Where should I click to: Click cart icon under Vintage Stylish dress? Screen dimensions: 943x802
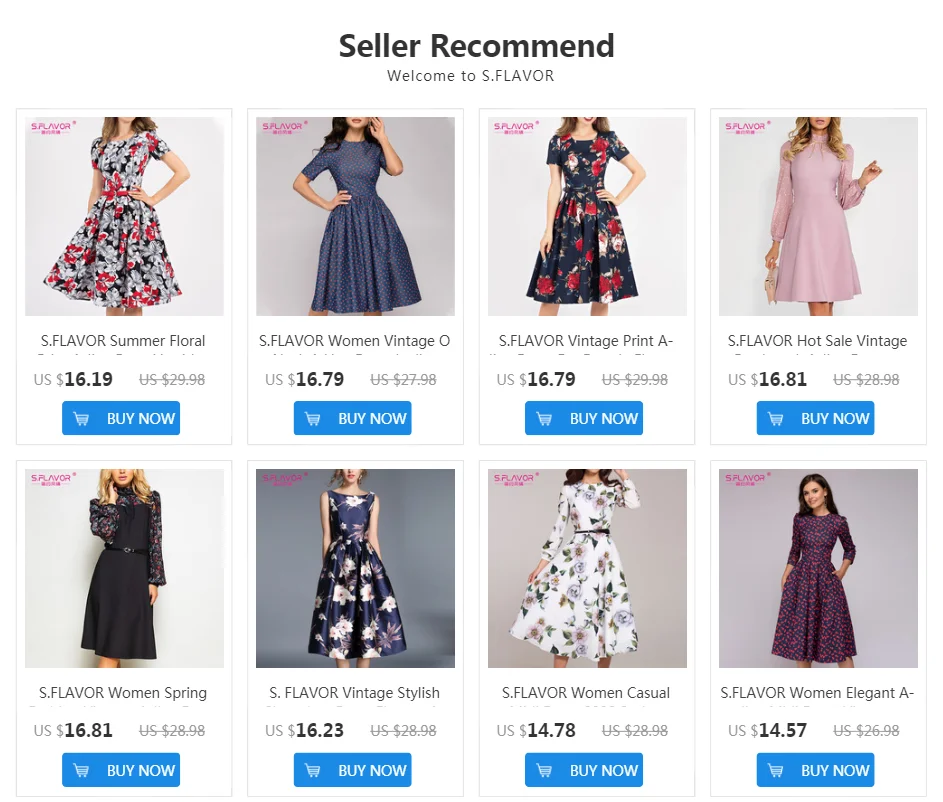313,770
